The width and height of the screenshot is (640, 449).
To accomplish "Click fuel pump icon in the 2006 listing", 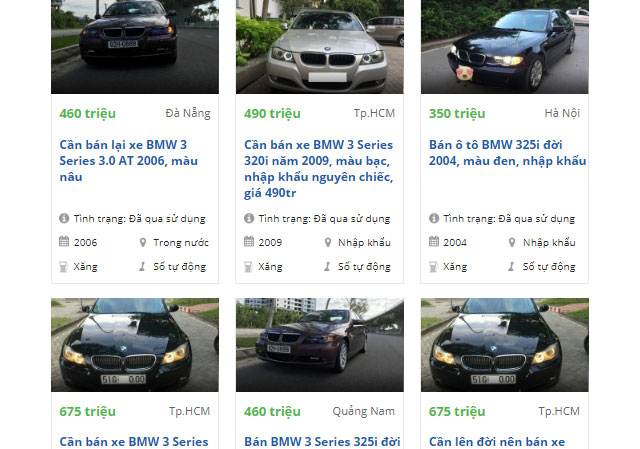I will tap(63, 267).
